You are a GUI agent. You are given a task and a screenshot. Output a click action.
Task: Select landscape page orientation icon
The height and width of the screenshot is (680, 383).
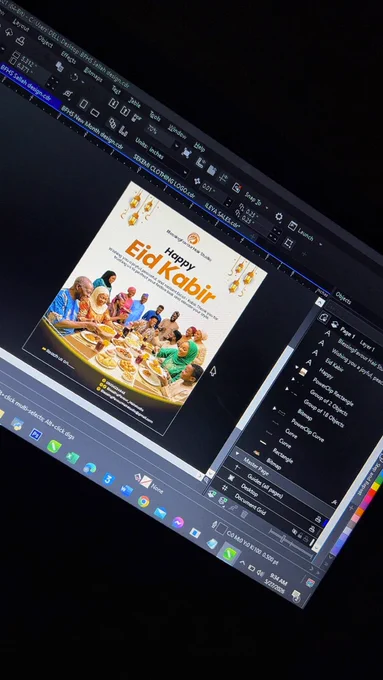pos(95,113)
